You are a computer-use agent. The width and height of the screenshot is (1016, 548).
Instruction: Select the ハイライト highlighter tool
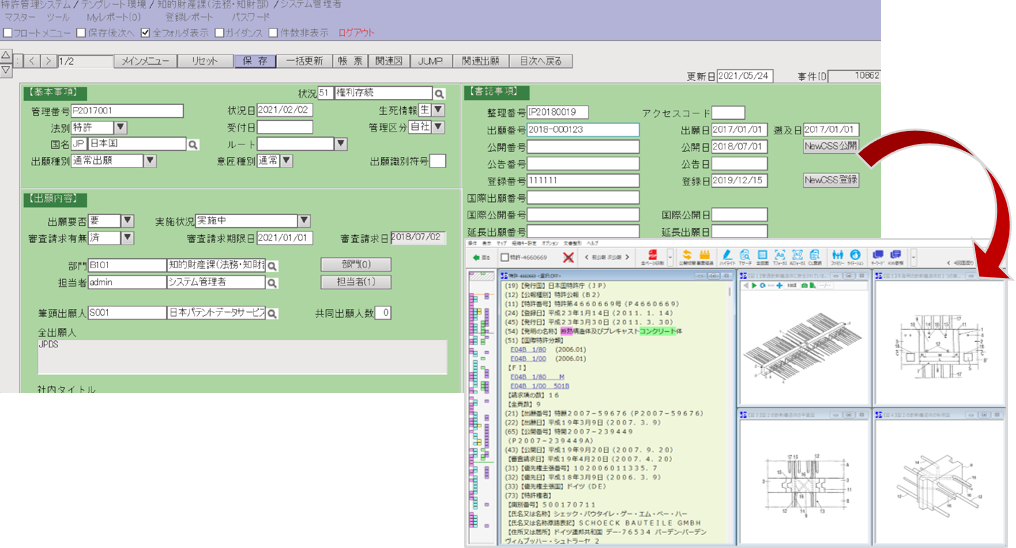coord(727,257)
